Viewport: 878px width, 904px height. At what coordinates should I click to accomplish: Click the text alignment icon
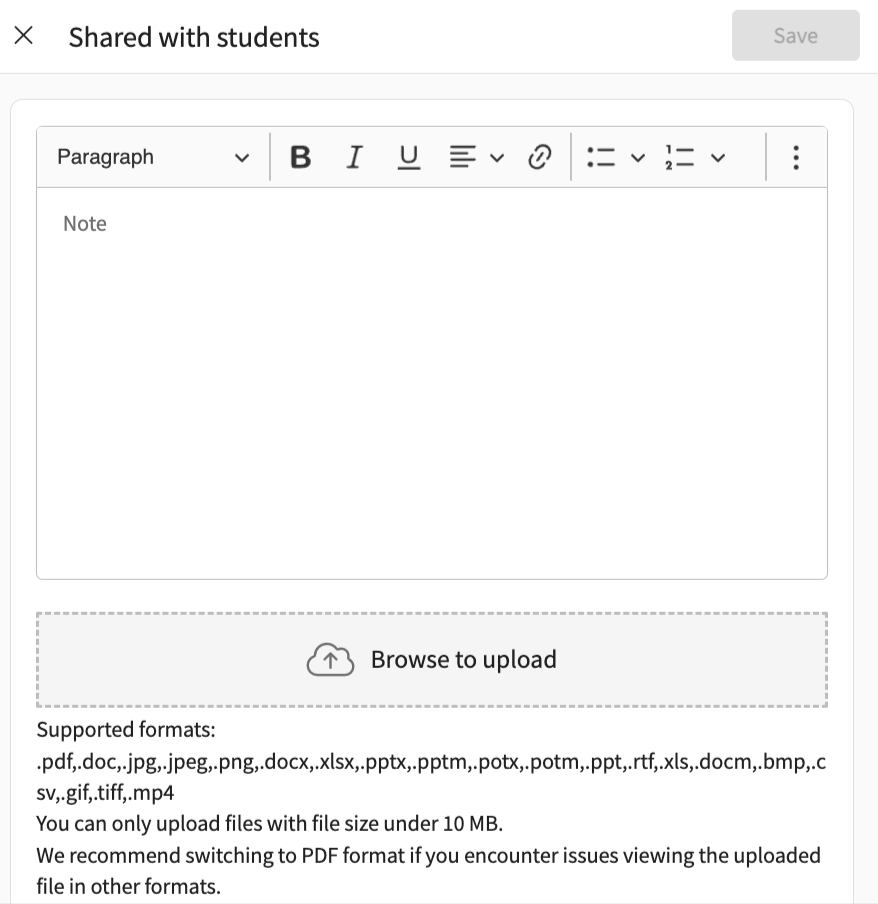click(x=462, y=157)
